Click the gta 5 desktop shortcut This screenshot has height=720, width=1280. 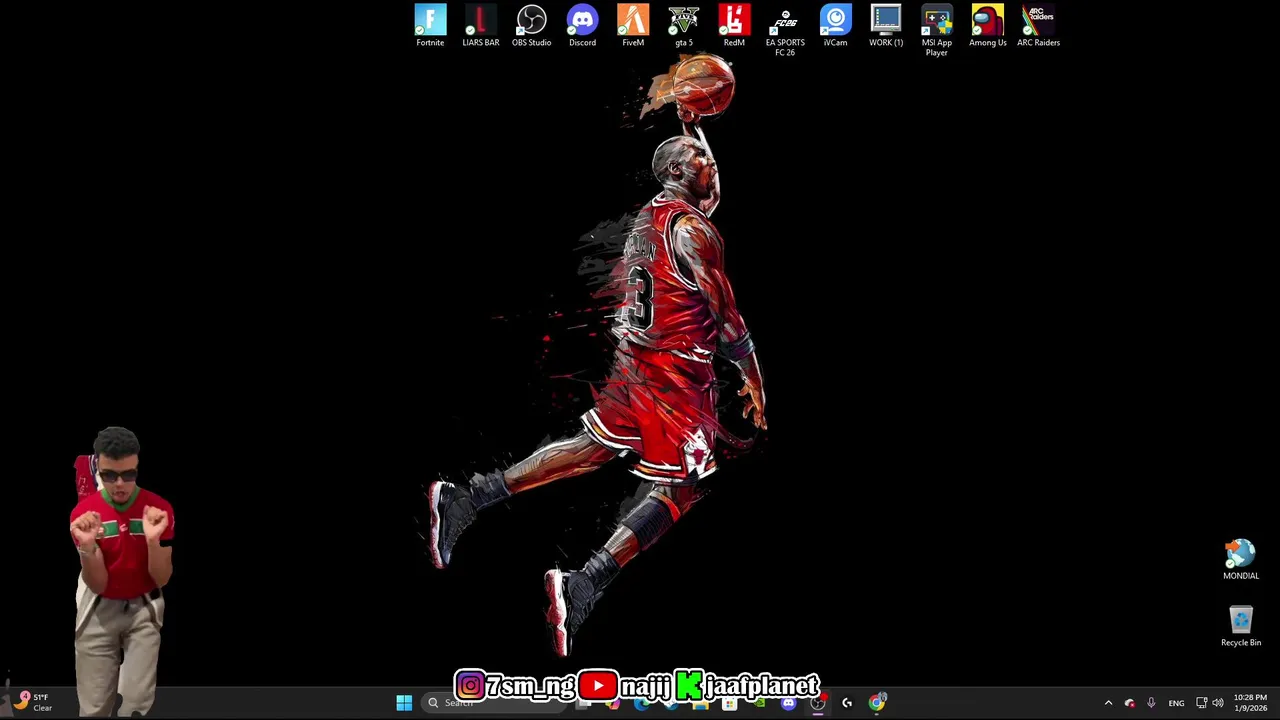tap(684, 26)
